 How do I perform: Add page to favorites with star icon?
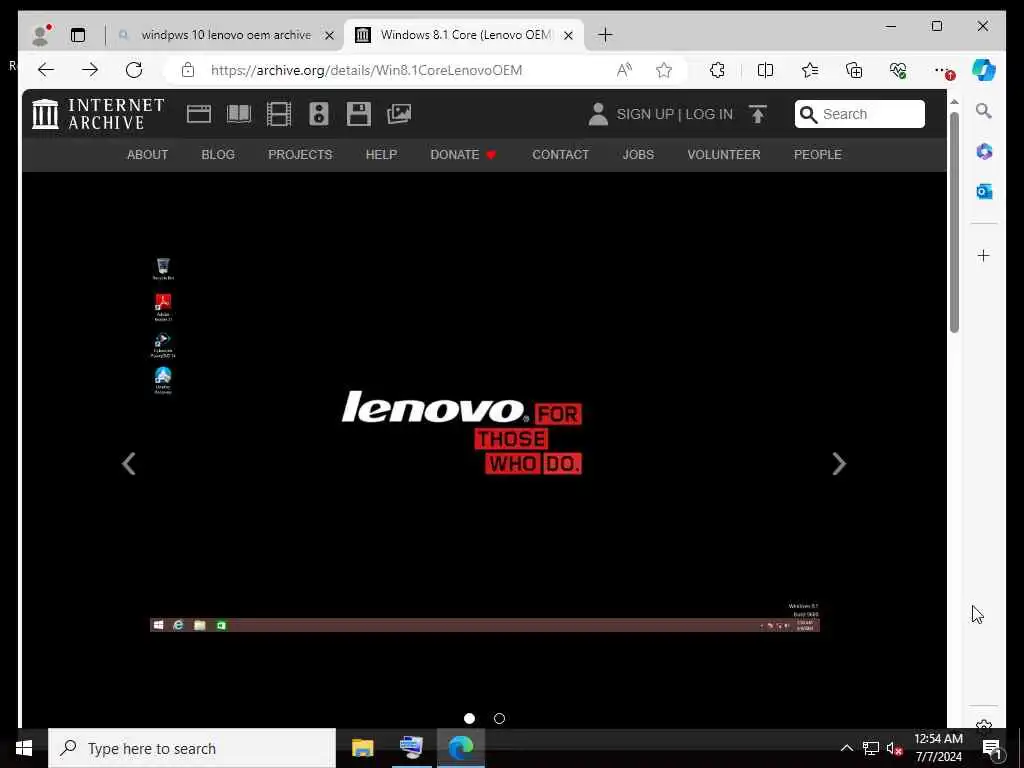tap(664, 70)
